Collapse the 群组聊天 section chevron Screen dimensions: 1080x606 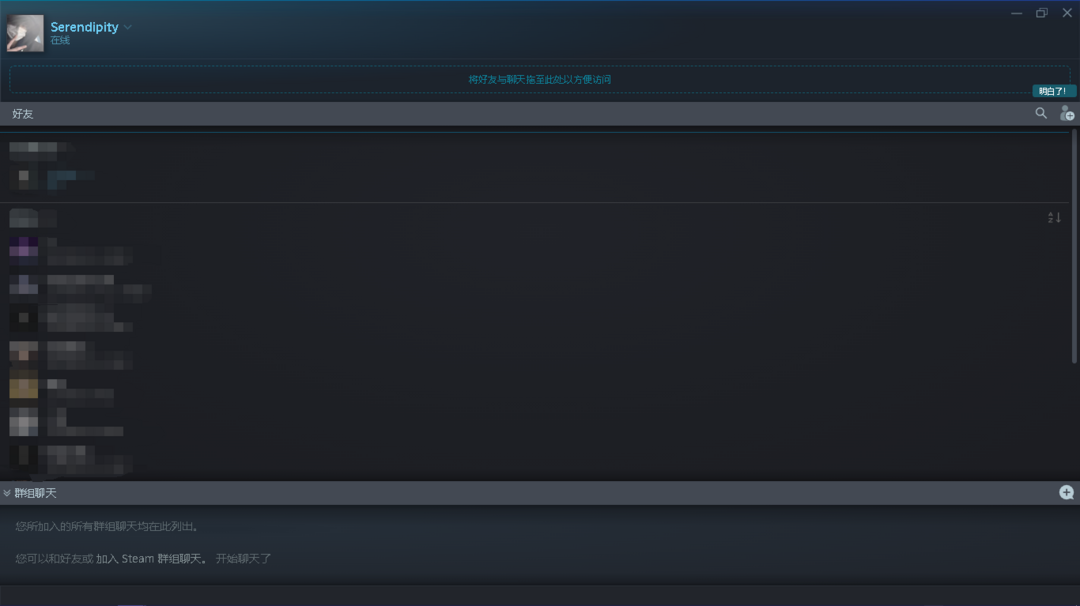7,493
